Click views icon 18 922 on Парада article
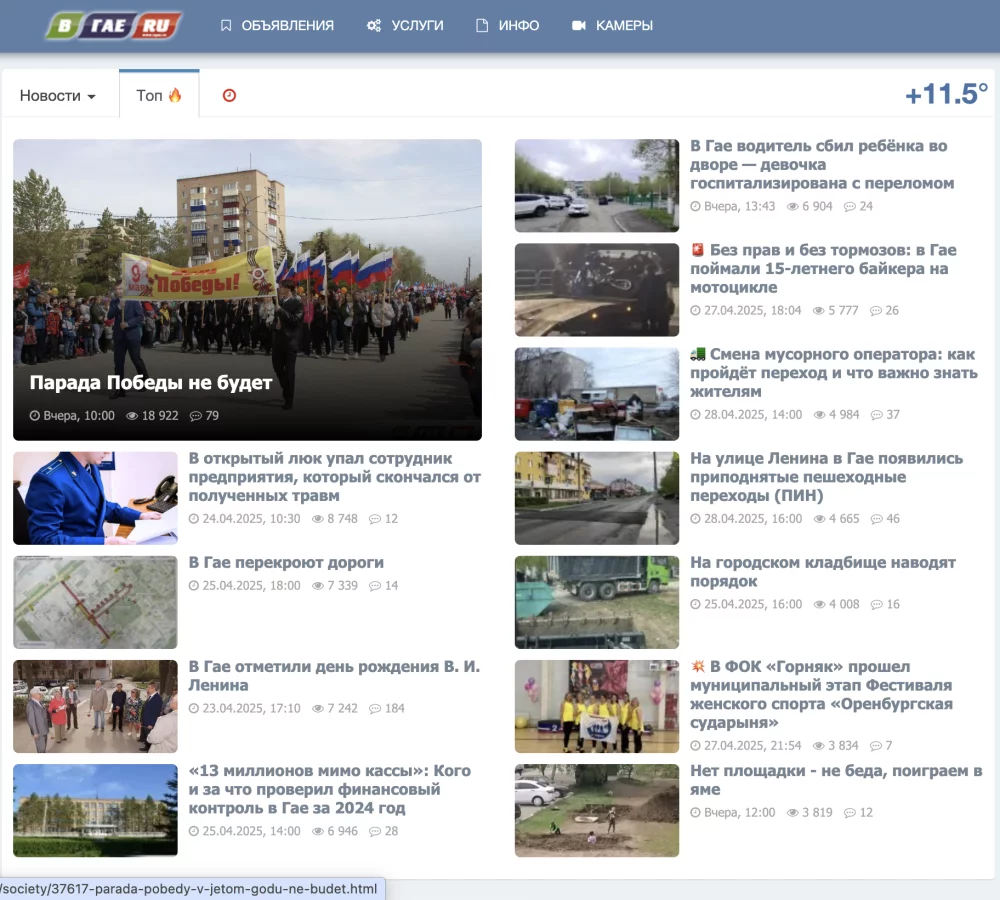 click(132, 416)
